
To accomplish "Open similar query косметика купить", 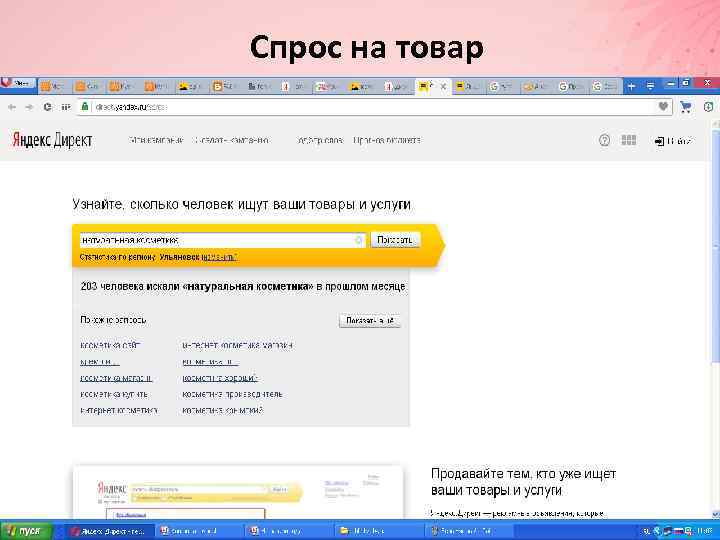I will [114, 394].
